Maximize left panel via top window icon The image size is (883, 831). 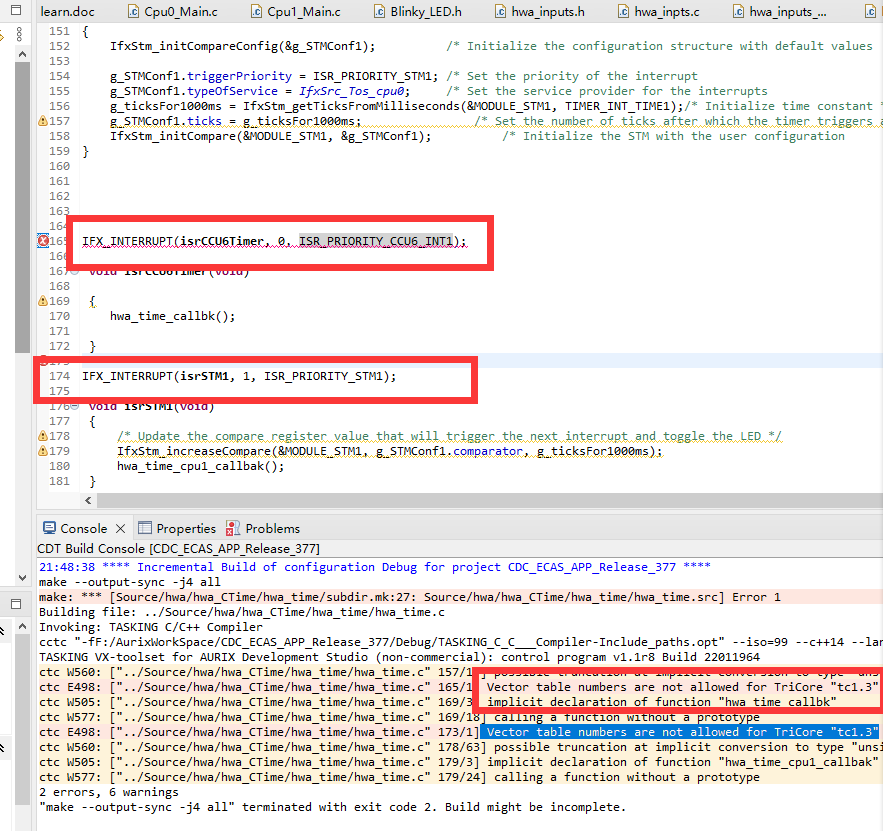(x=16, y=10)
